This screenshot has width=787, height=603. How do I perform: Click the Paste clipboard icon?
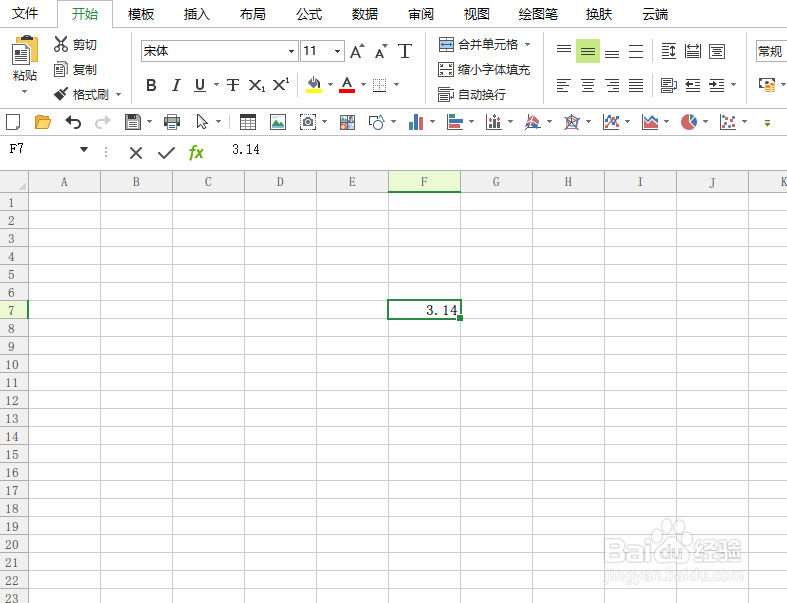[25, 50]
